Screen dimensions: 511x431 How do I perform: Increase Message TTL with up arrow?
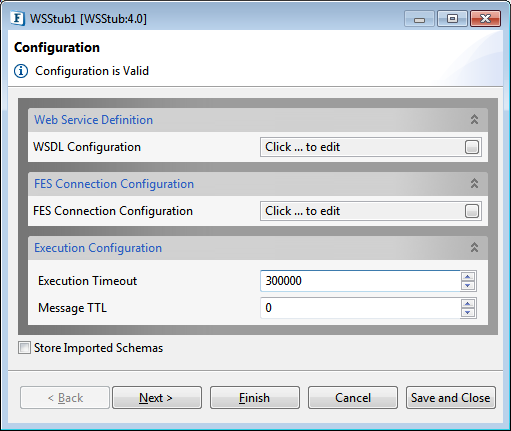coord(468,303)
